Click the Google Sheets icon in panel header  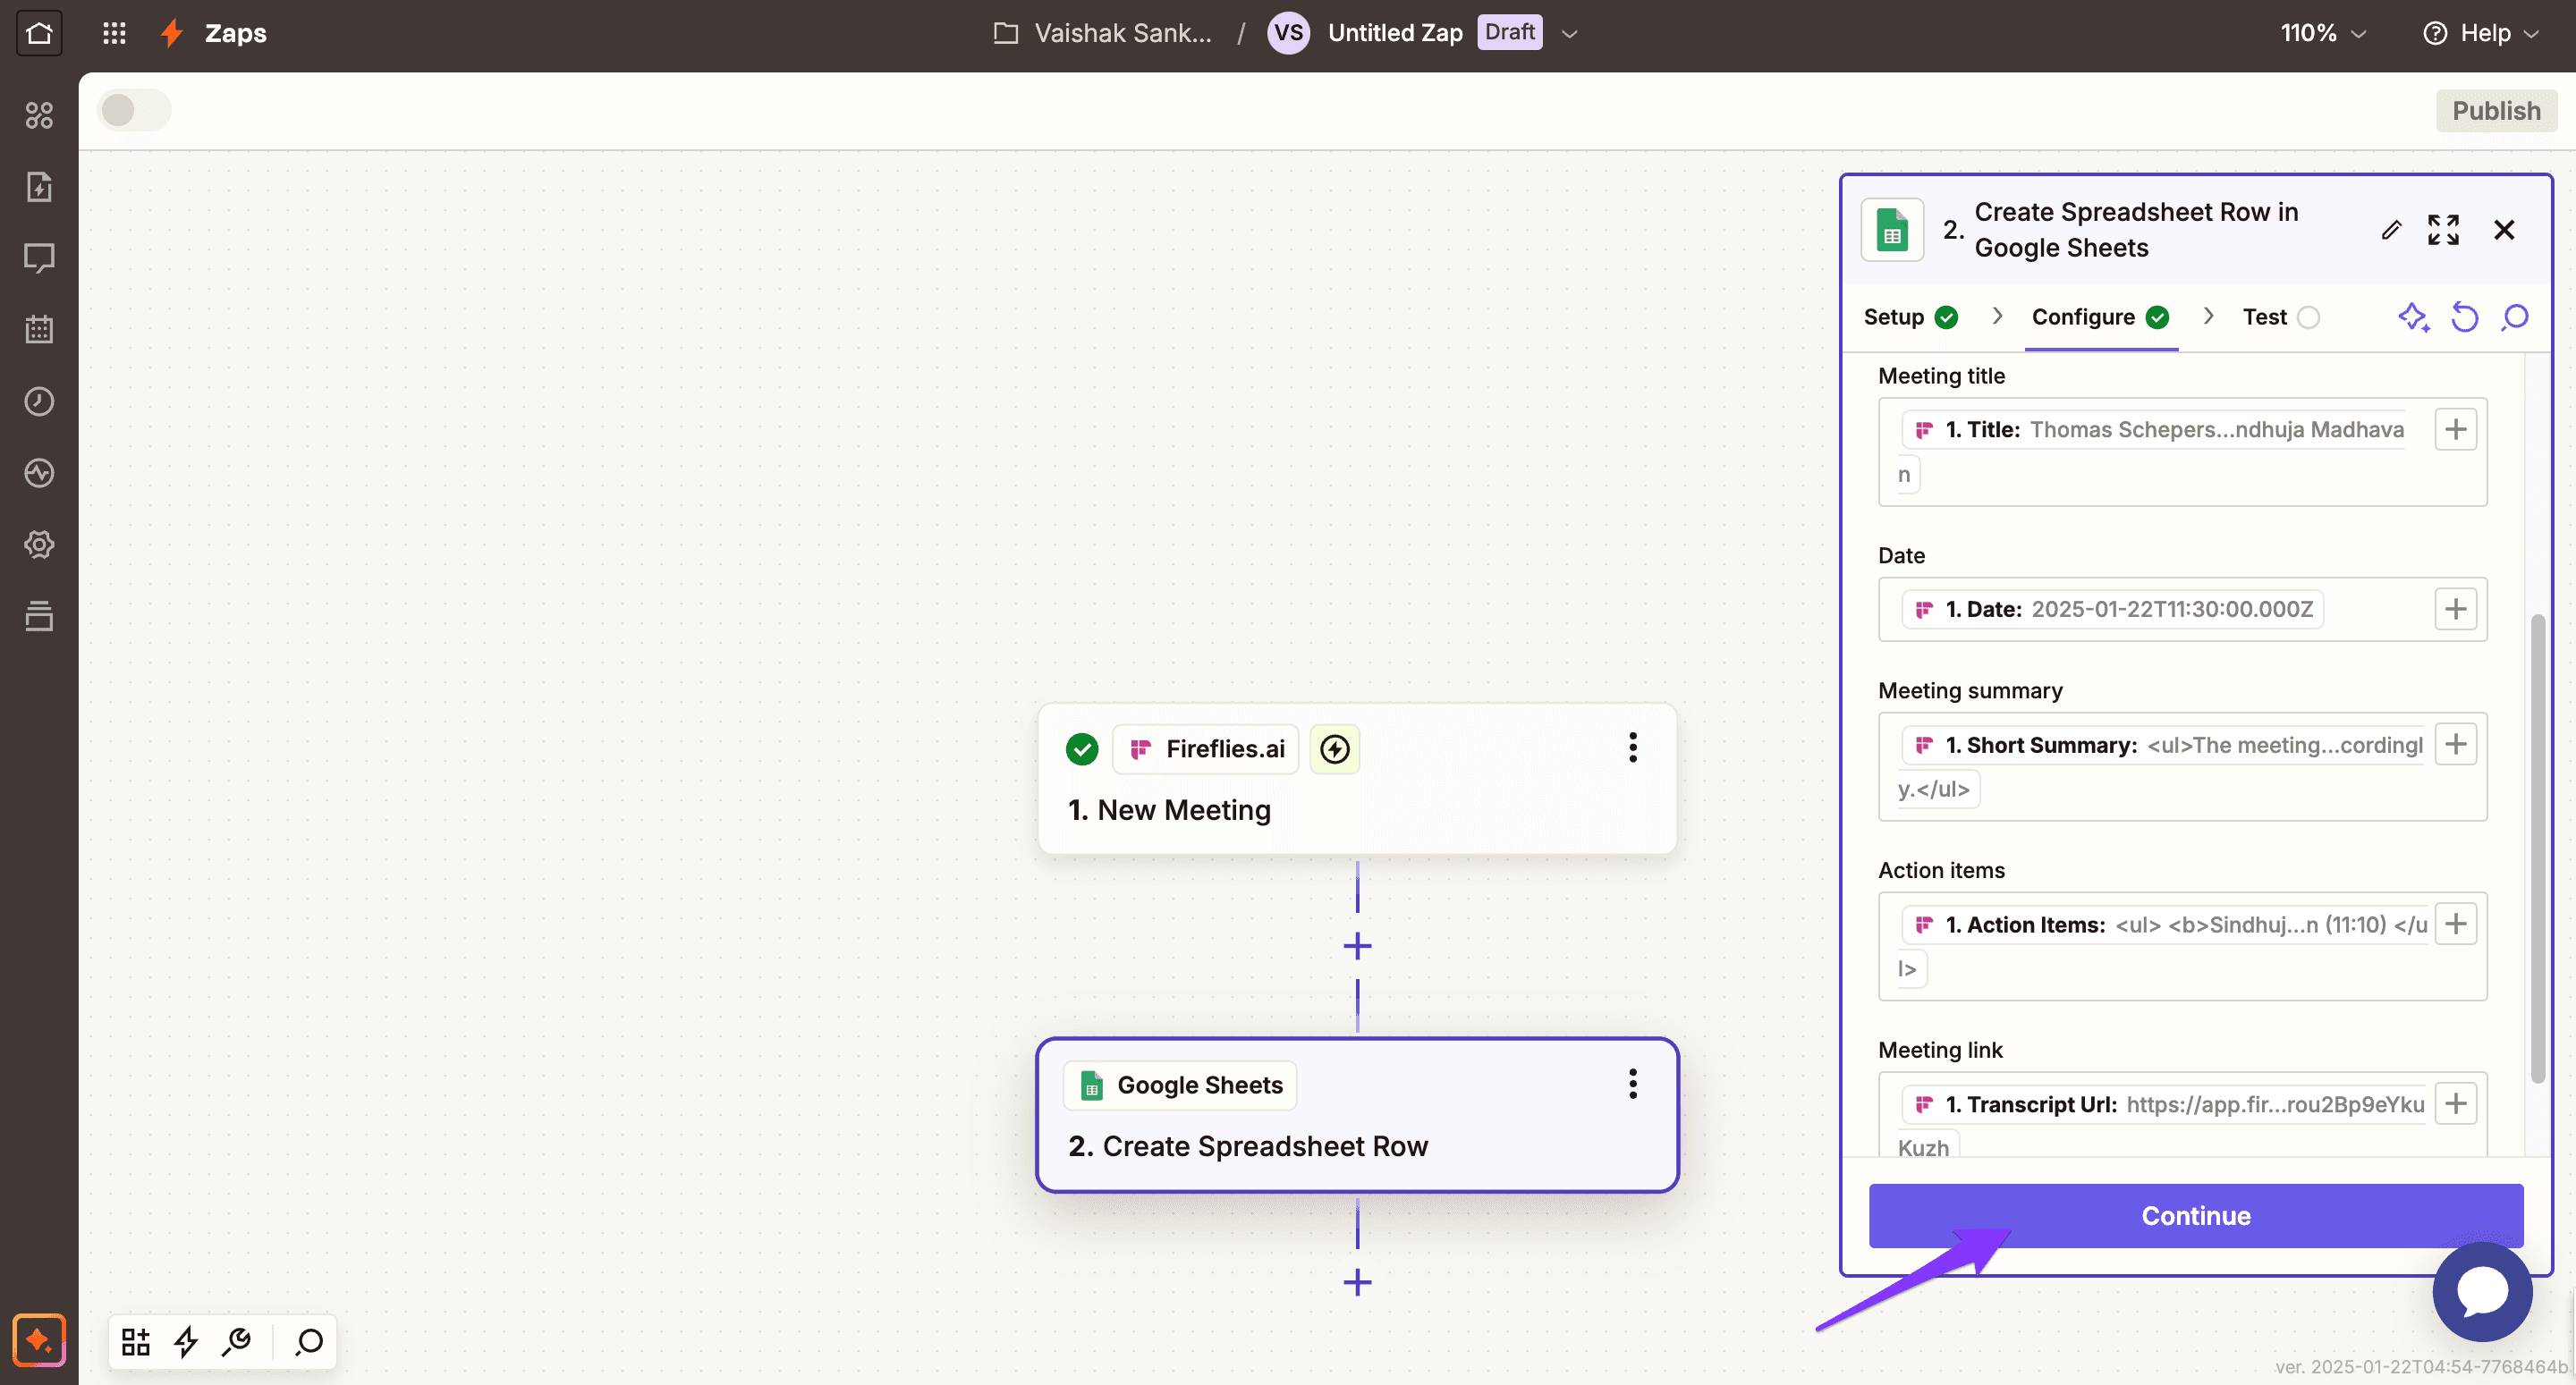pyautogui.click(x=1891, y=230)
